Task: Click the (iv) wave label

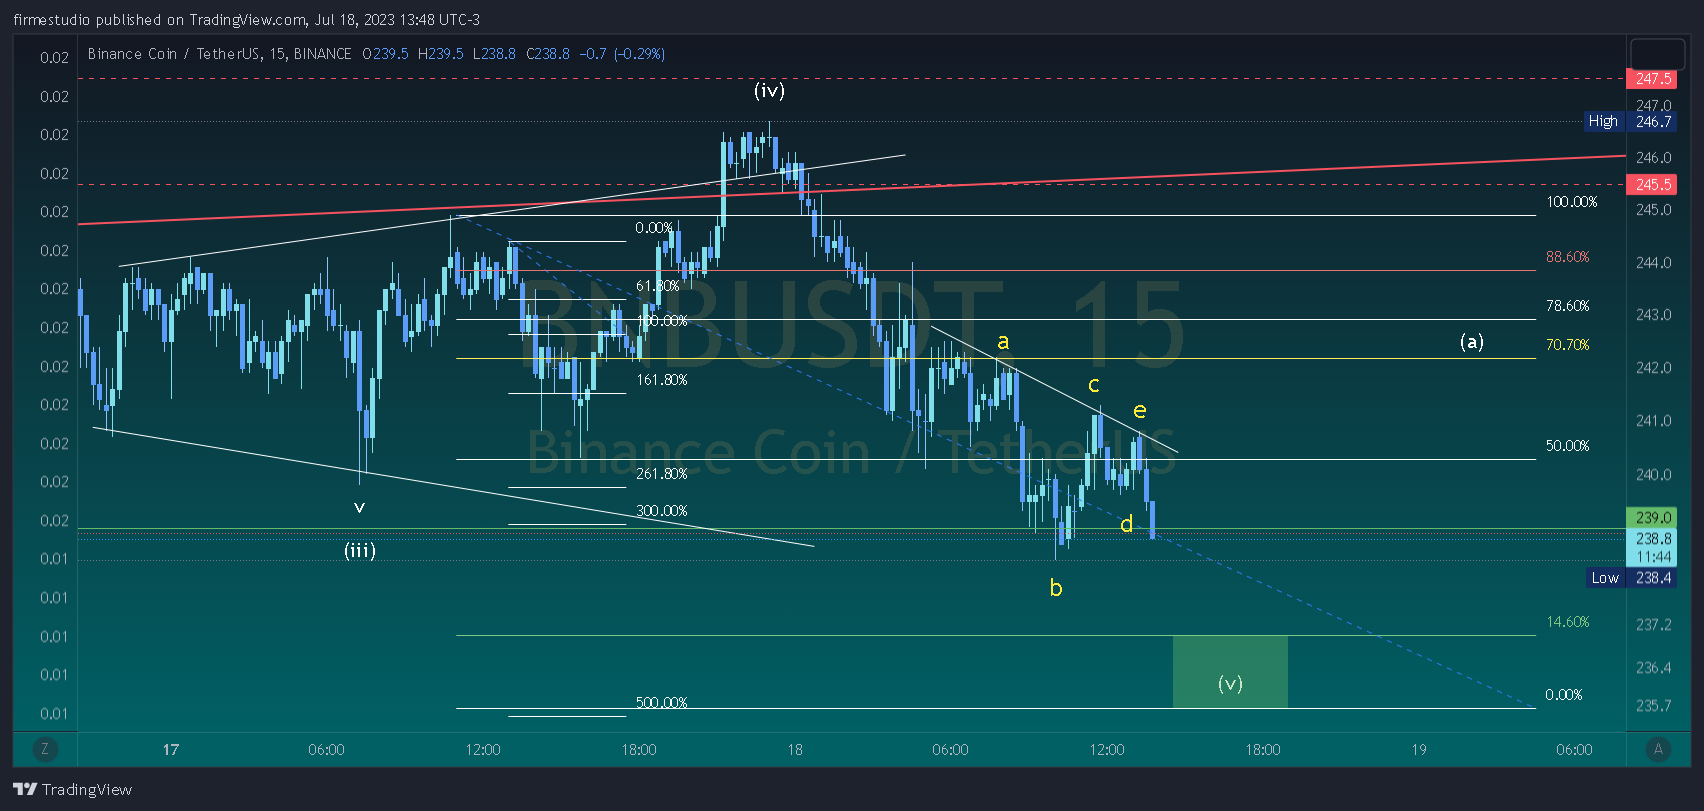Action: click(769, 90)
